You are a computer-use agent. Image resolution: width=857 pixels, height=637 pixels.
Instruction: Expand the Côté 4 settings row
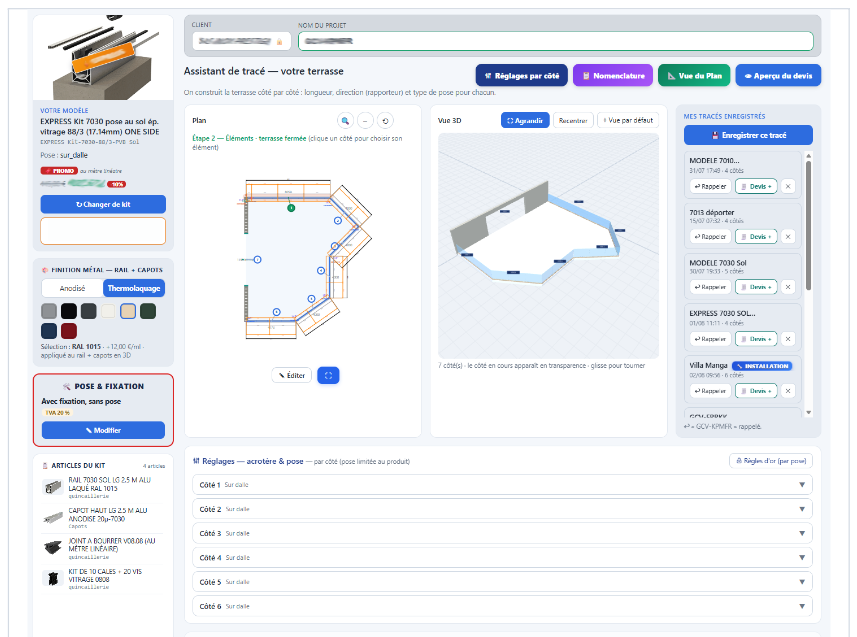click(x=502, y=558)
